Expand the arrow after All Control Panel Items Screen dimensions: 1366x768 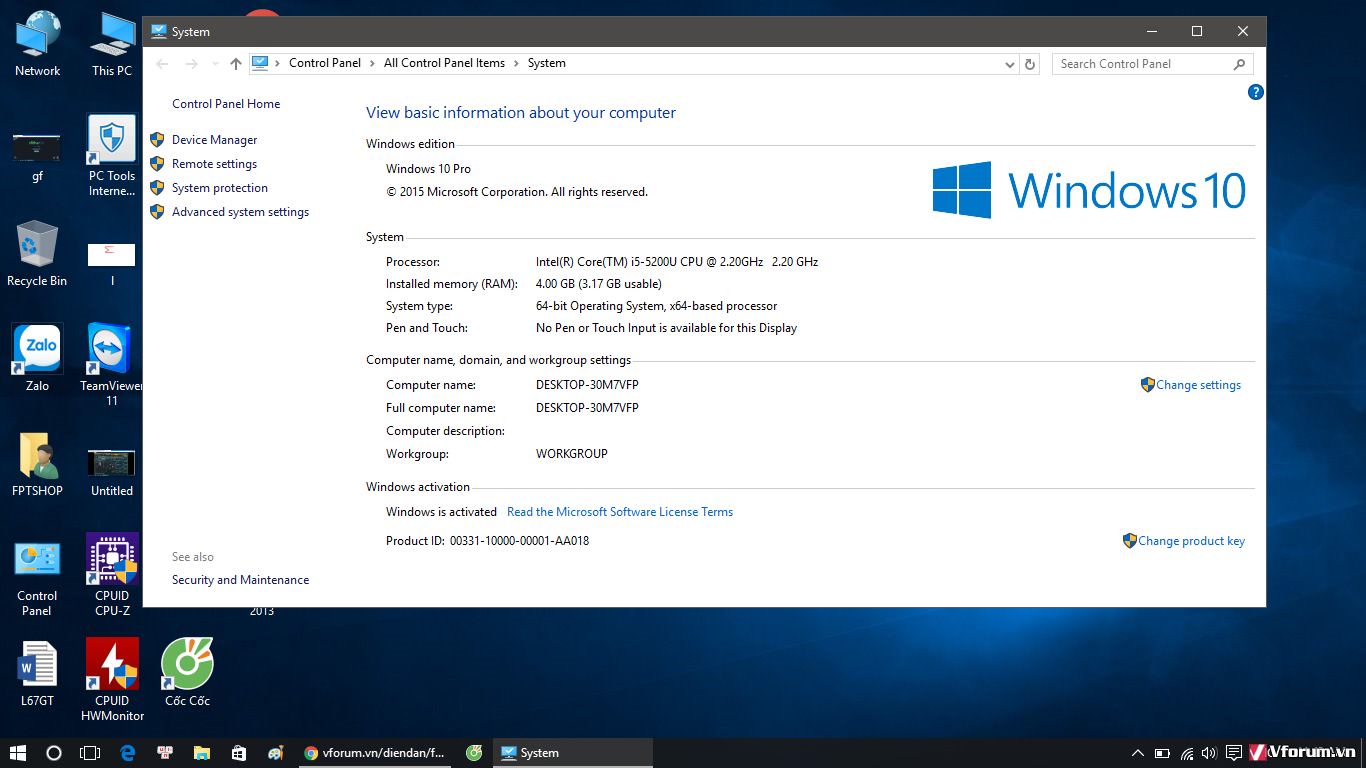pyautogui.click(x=516, y=63)
